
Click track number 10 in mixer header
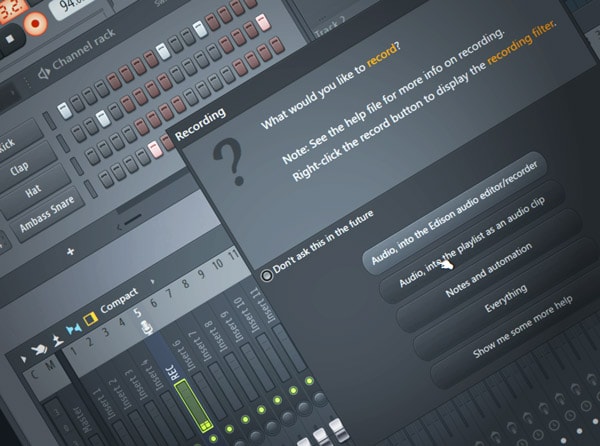click(x=217, y=264)
